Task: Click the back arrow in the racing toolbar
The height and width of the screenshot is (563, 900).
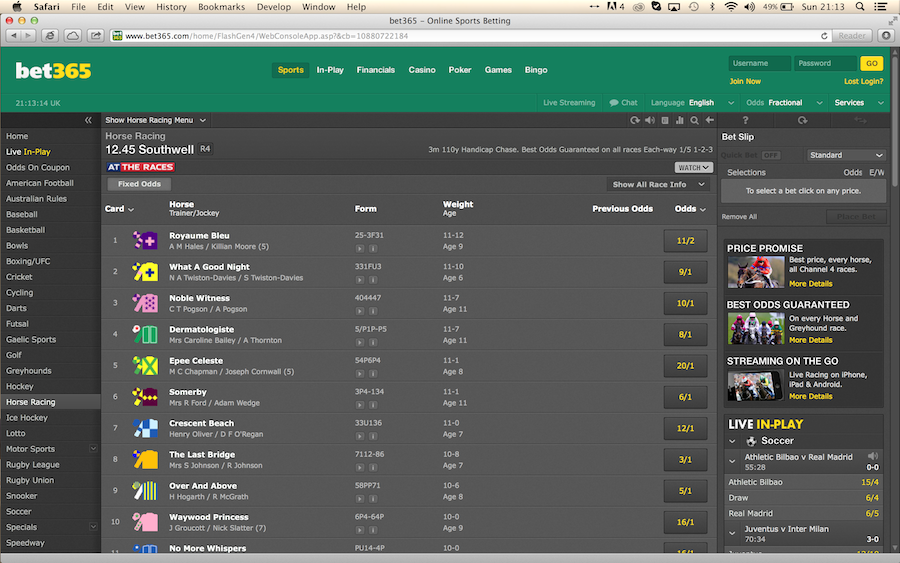Action: click(x=709, y=120)
